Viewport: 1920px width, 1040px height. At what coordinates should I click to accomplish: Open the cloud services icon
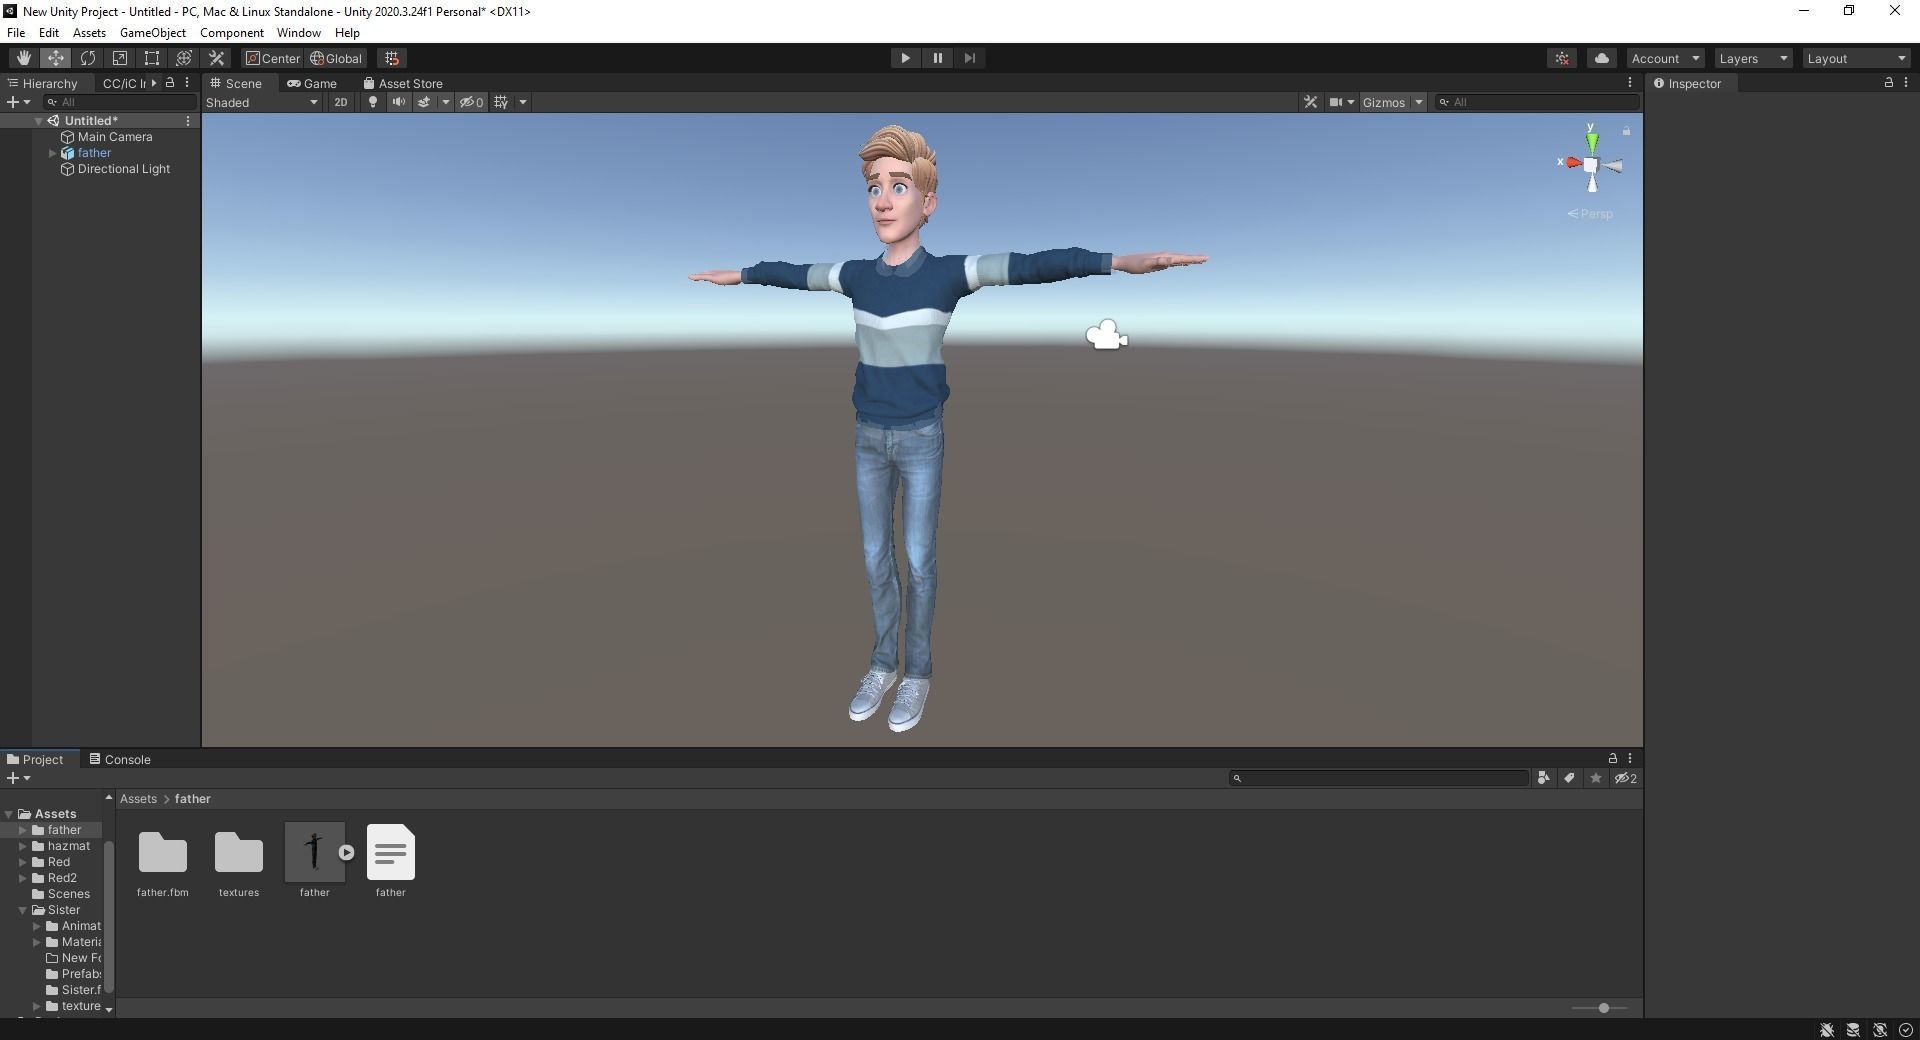[x=1601, y=58]
